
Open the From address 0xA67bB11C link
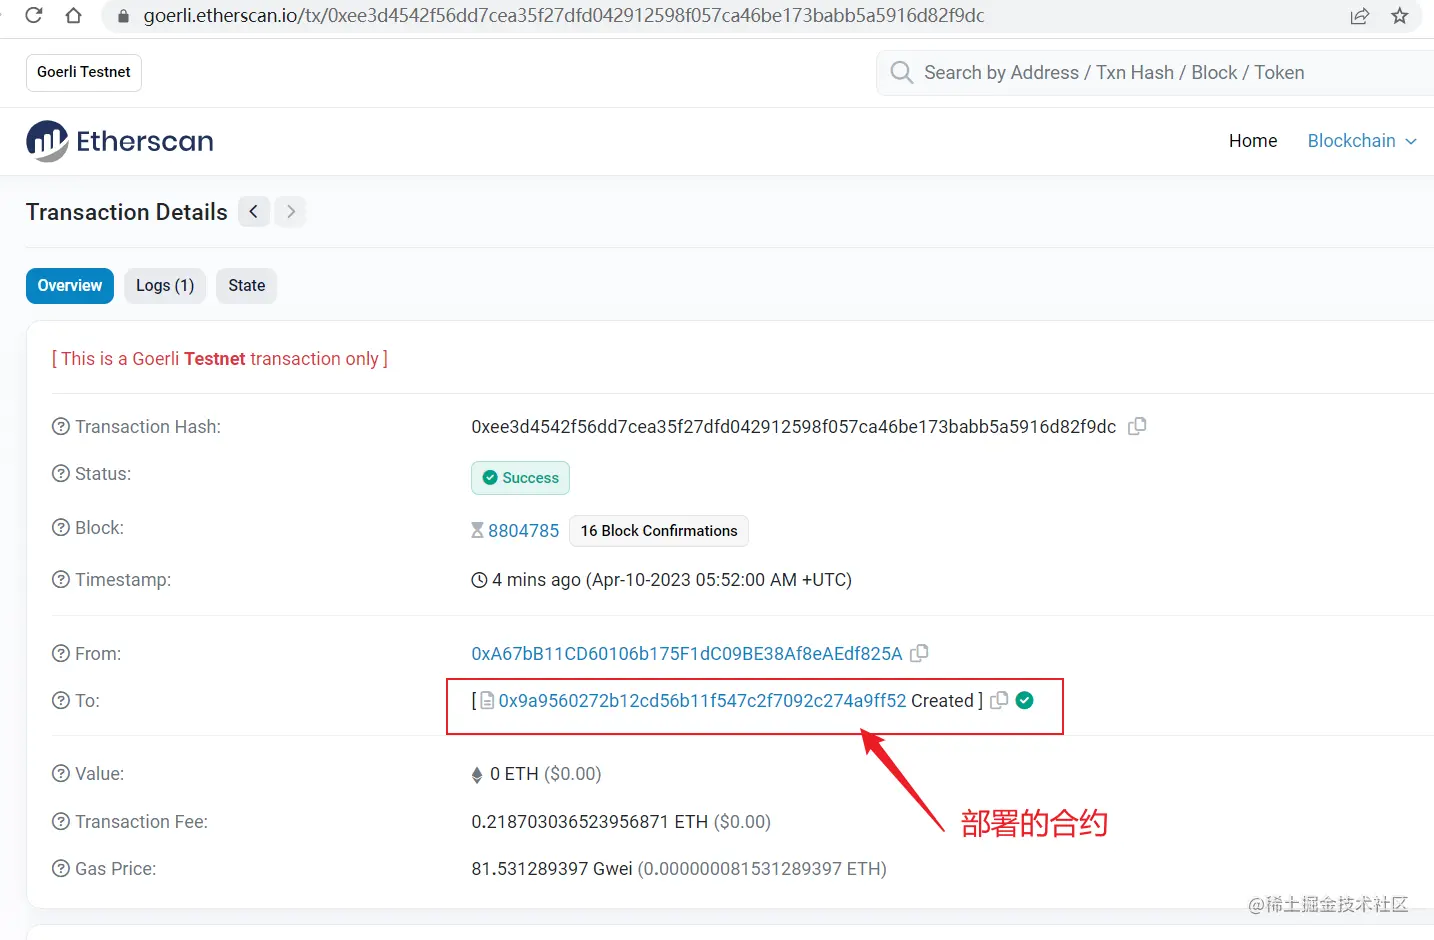(x=687, y=654)
